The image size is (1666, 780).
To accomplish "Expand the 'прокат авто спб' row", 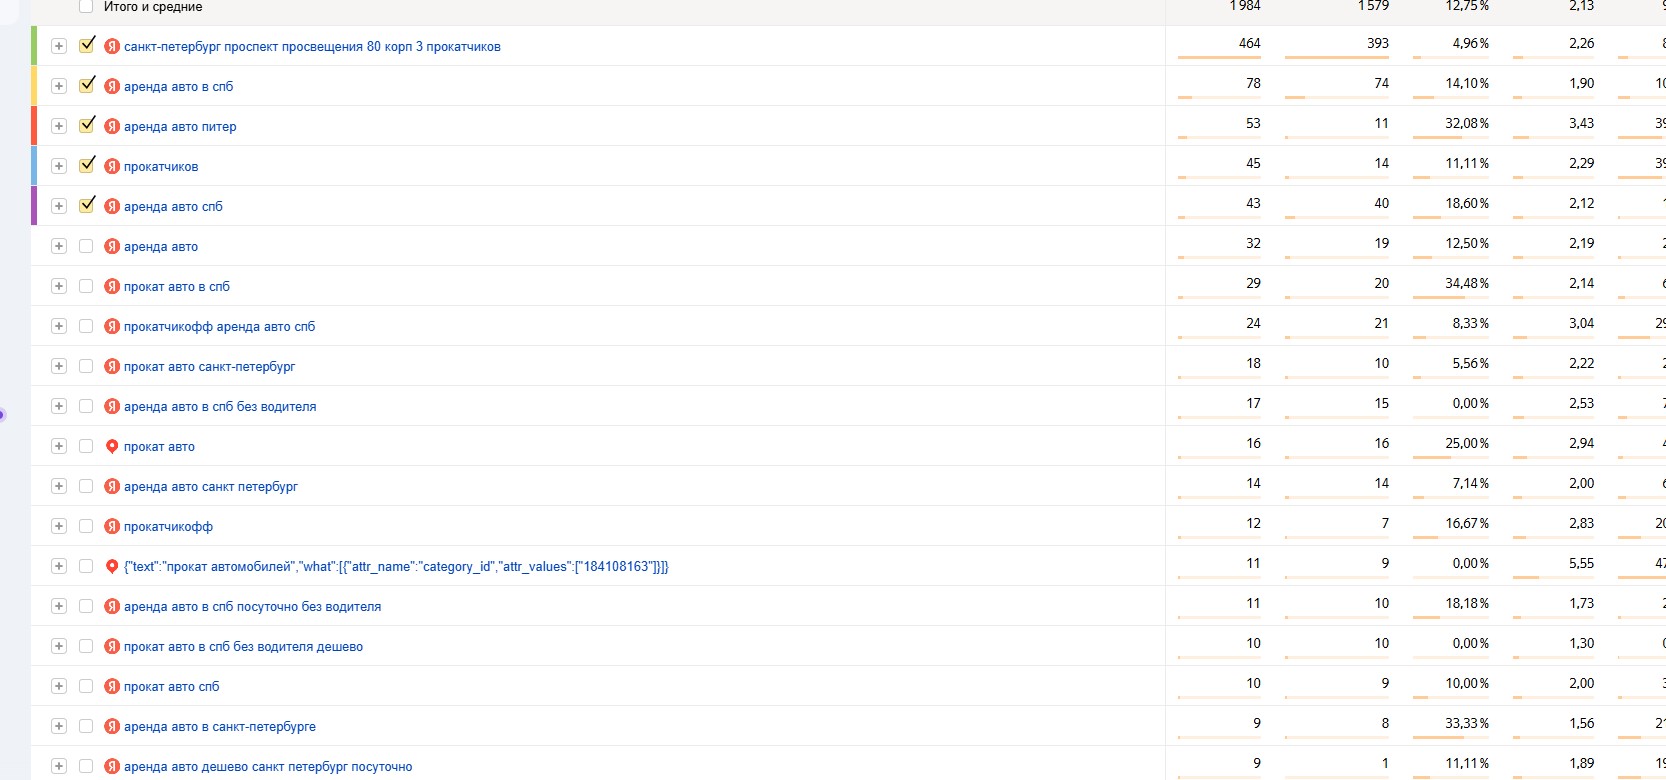I will coord(59,686).
